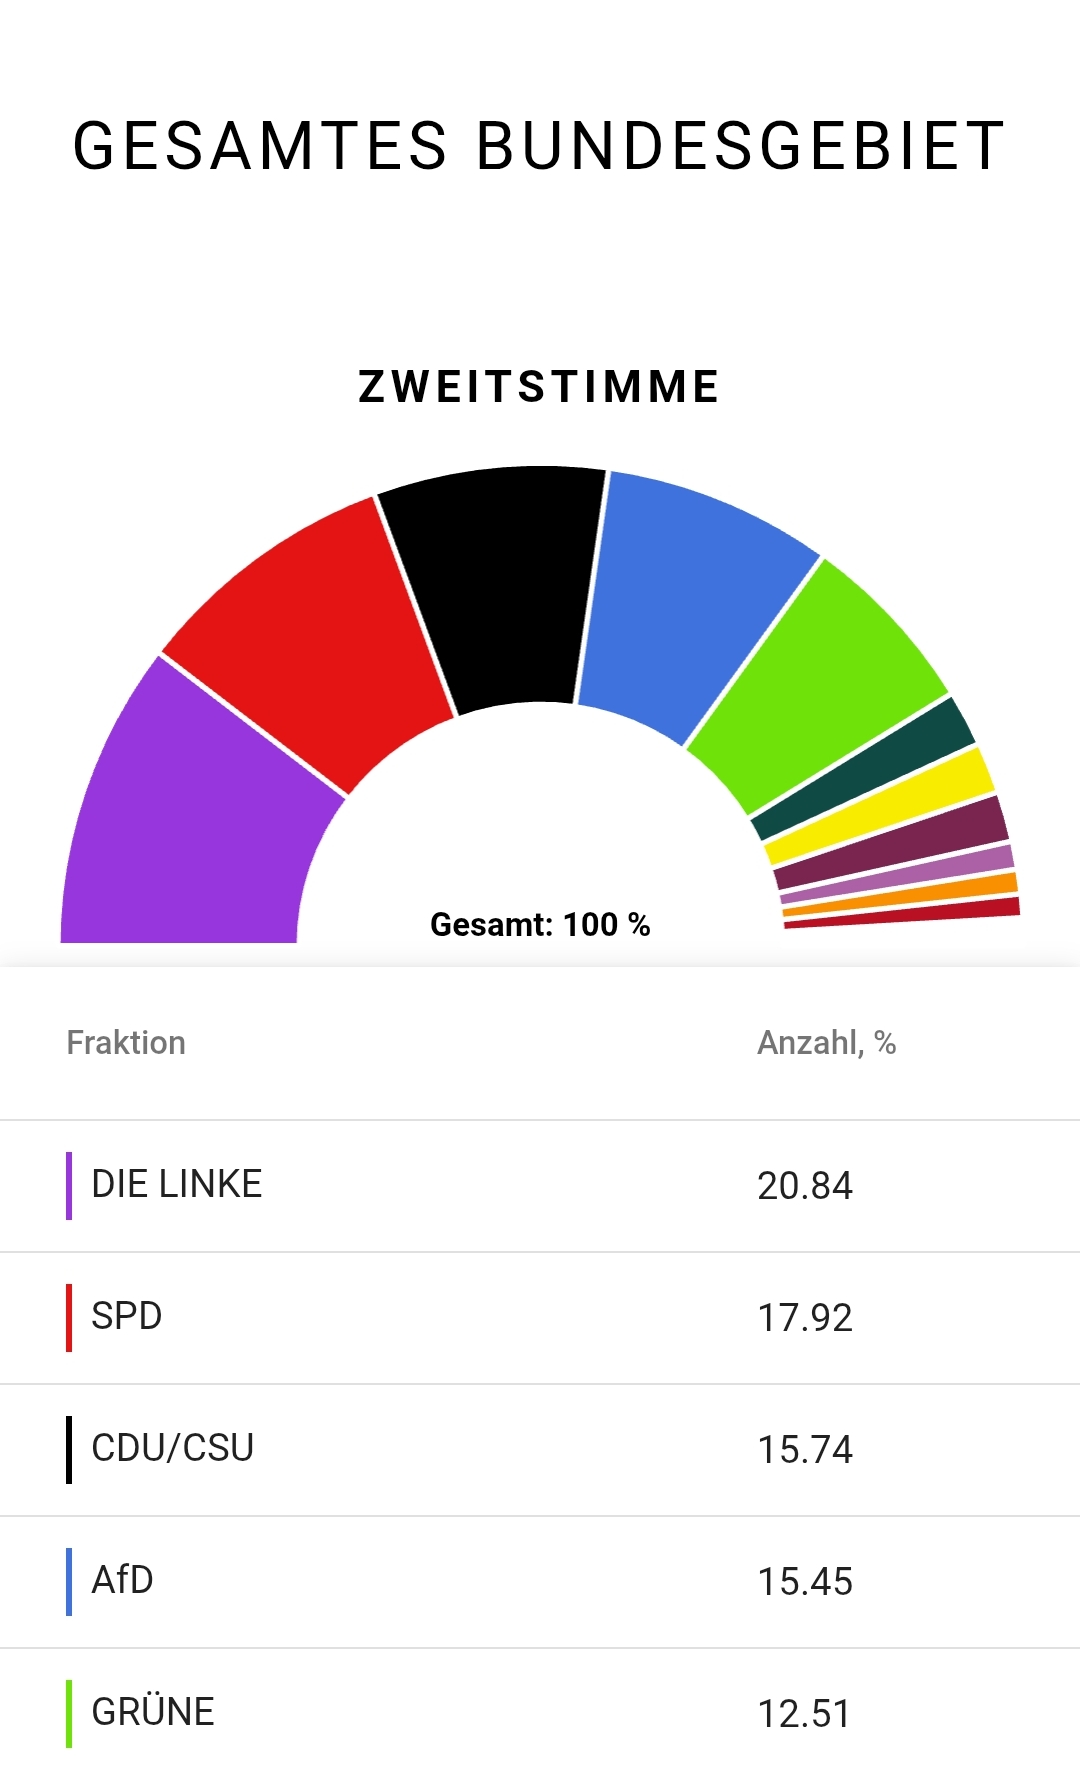Click the GRÜNE table row label
The image size is (1080, 1776).
tap(153, 1713)
